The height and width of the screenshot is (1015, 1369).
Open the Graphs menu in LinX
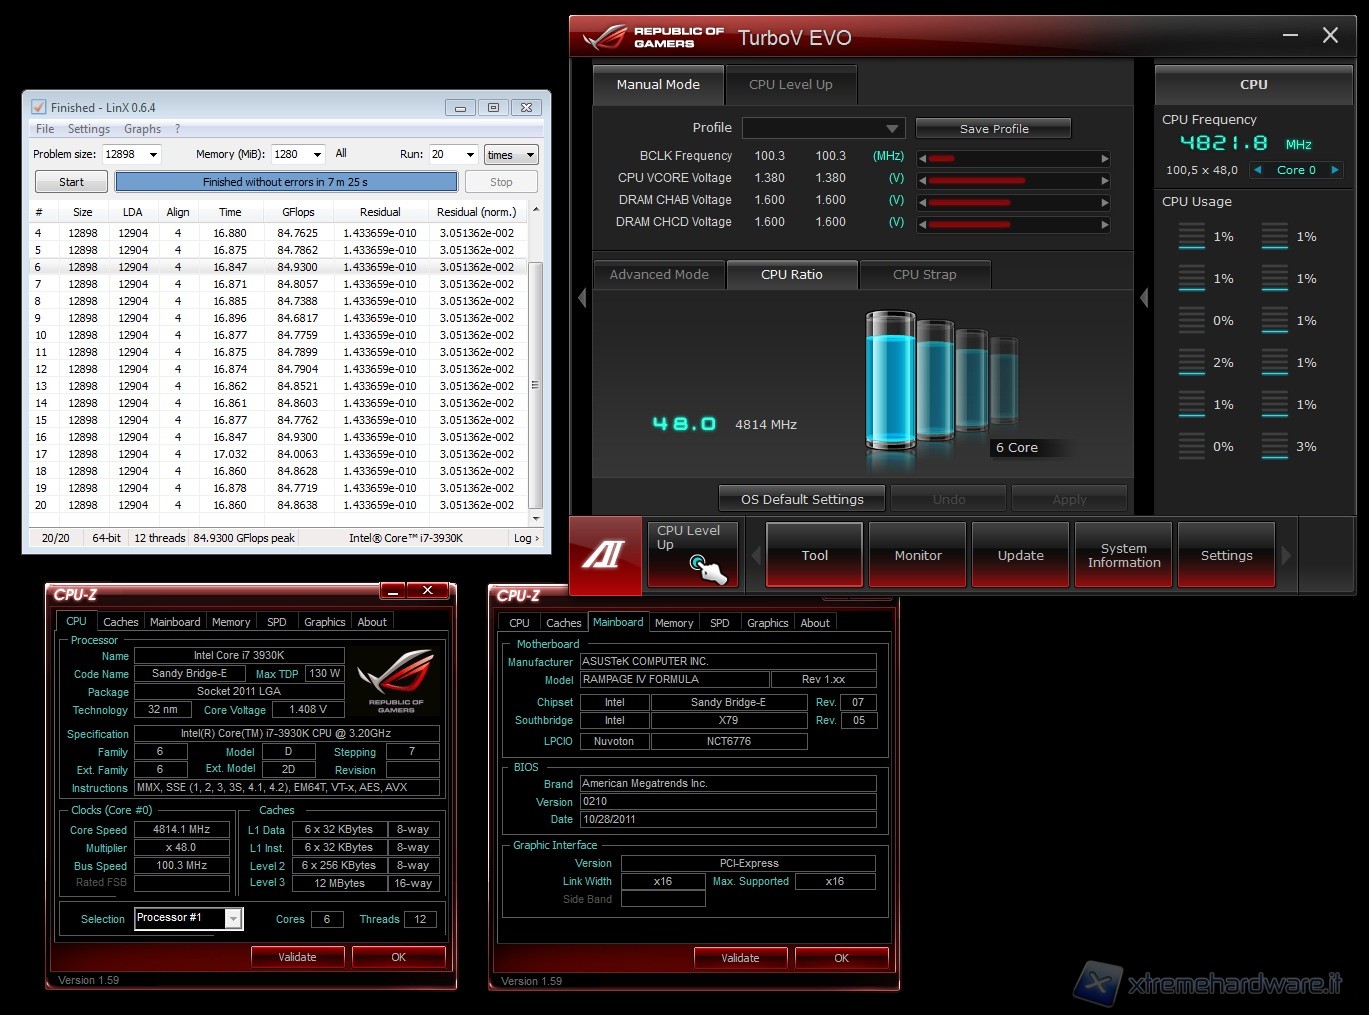(x=142, y=129)
